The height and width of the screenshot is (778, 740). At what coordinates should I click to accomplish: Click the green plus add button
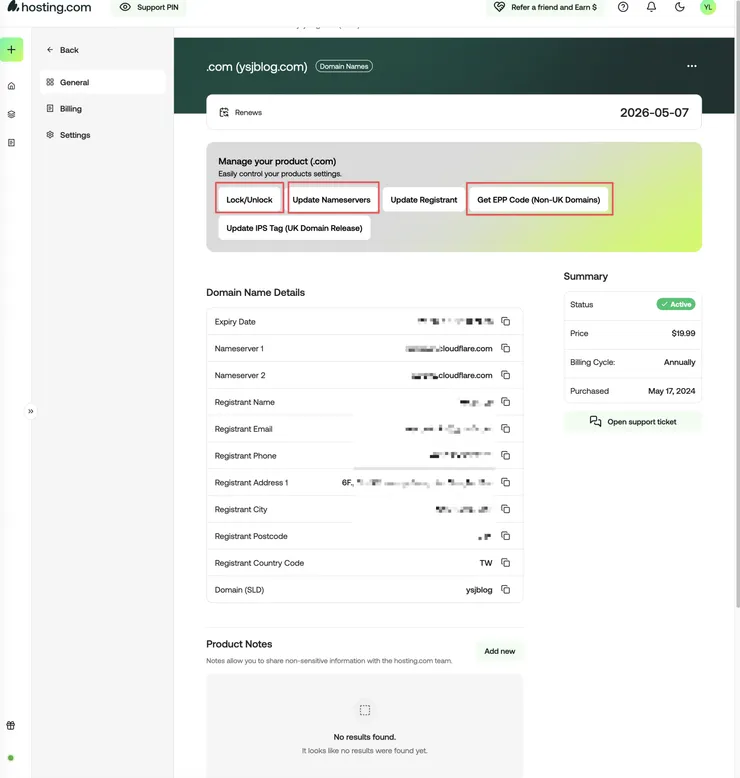click(x=11, y=50)
